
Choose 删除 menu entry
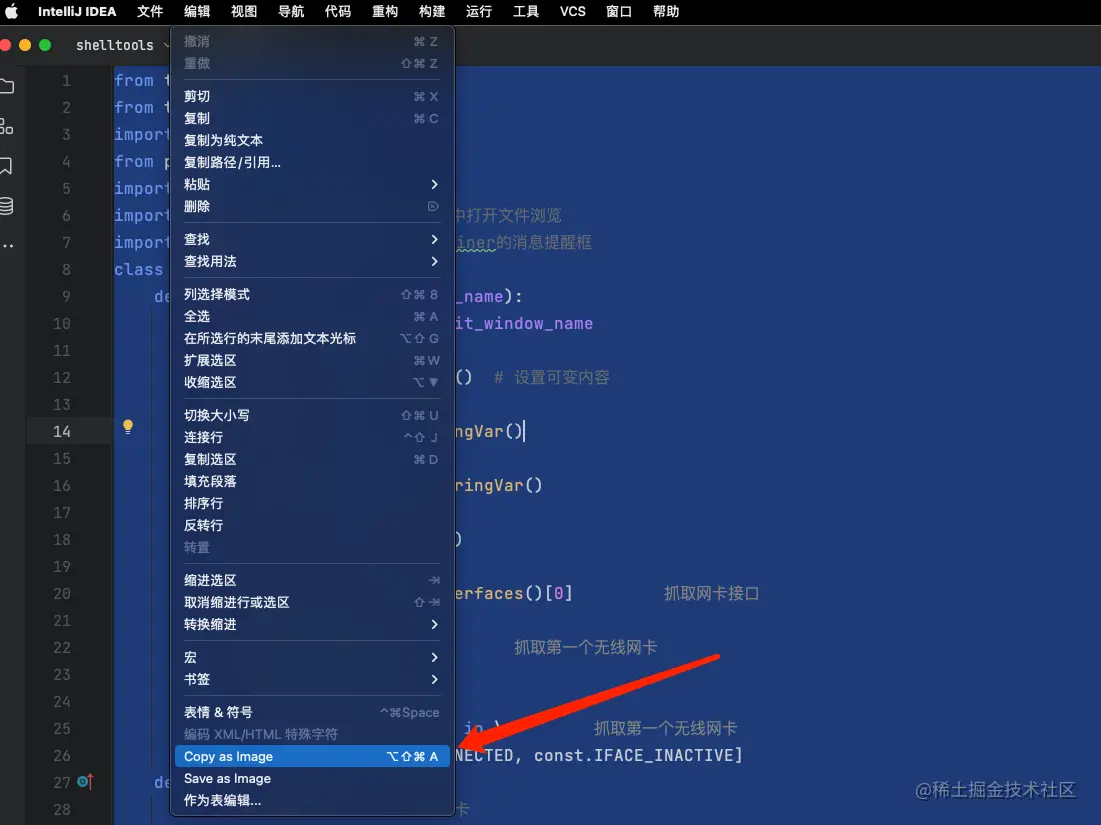[312, 206]
